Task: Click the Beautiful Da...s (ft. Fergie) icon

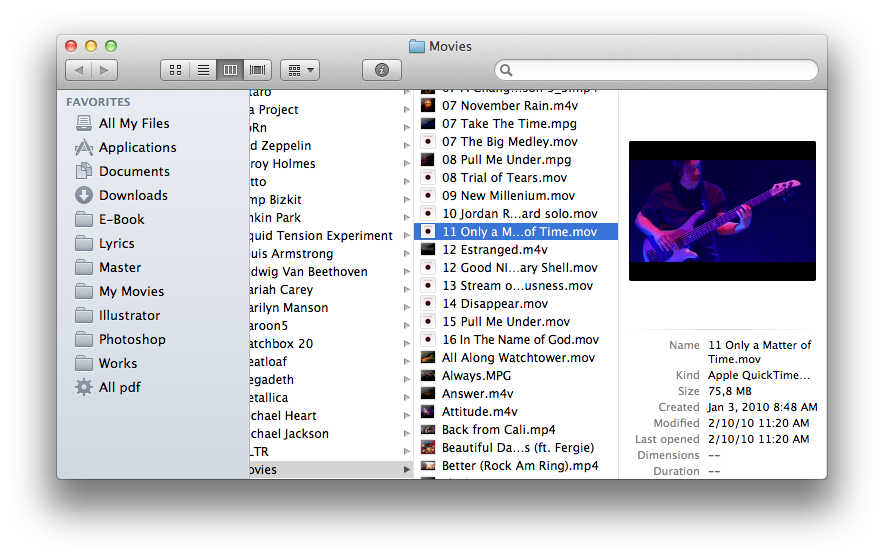Action: point(428,448)
